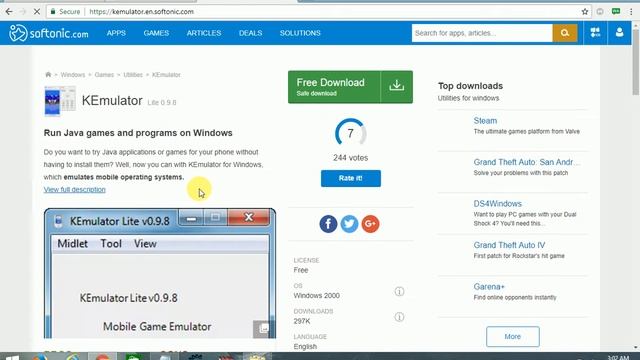Open the APPS menu in the navbar

tap(116, 33)
